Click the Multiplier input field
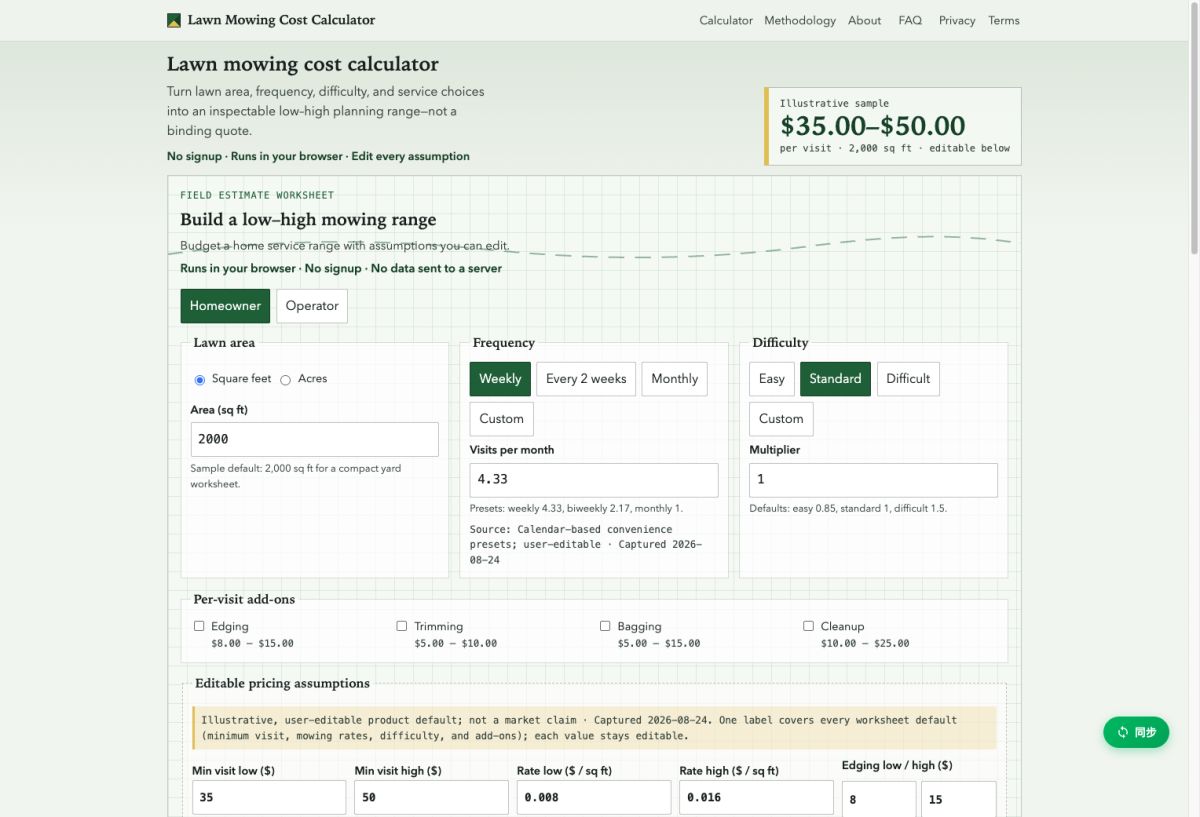This screenshot has height=817, width=1200. point(874,480)
